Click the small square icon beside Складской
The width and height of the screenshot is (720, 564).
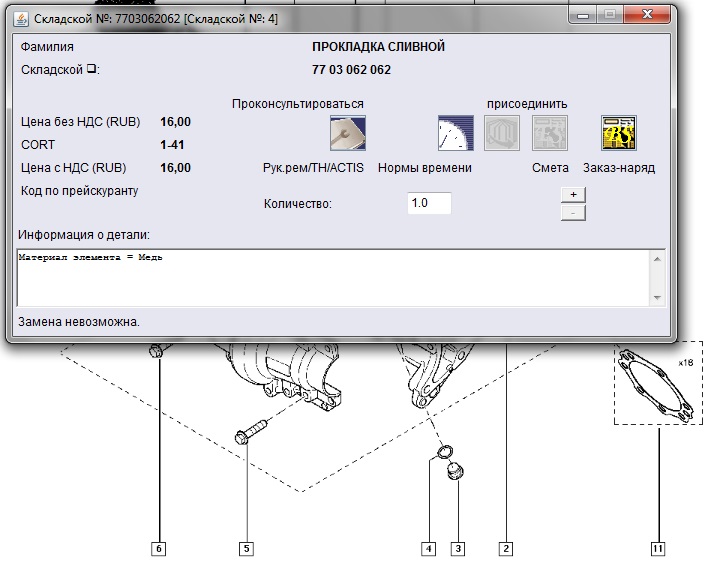point(91,70)
